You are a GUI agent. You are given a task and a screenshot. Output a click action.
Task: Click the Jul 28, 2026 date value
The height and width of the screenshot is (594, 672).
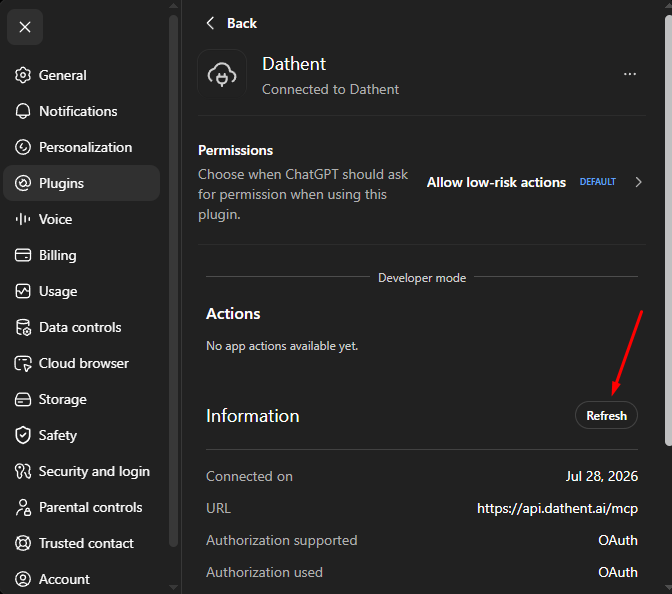point(601,476)
